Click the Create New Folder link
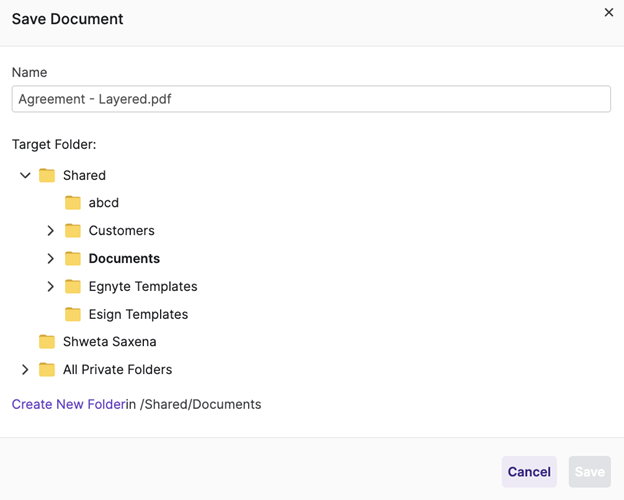 pyautogui.click(x=68, y=404)
